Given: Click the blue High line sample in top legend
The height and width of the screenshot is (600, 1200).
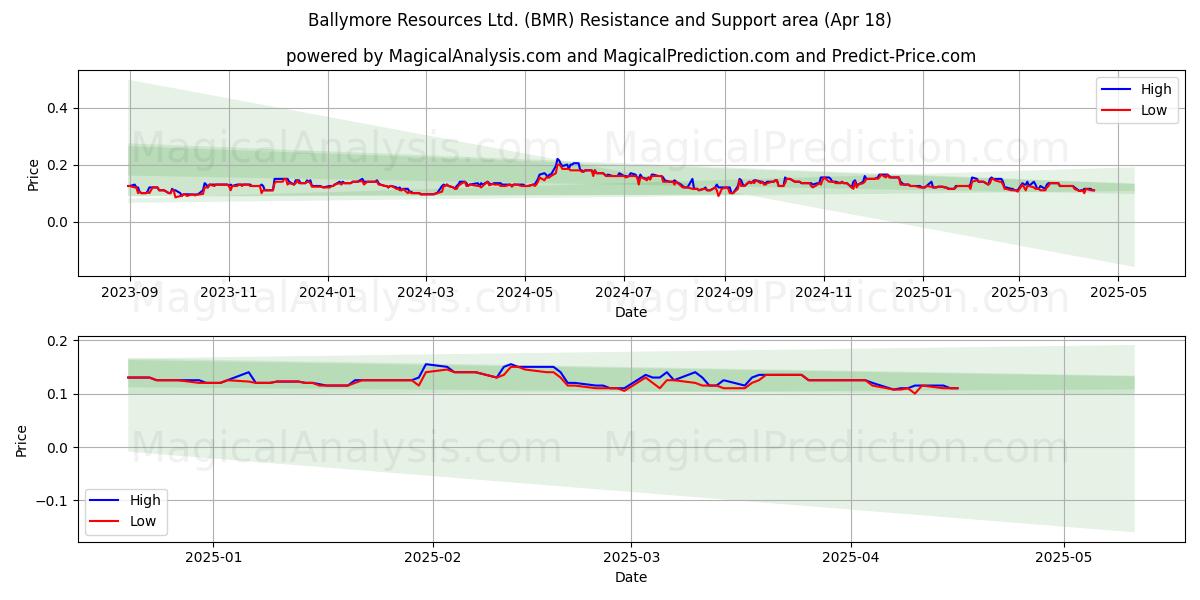Looking at the screenshot, I should pos(1117,90).
